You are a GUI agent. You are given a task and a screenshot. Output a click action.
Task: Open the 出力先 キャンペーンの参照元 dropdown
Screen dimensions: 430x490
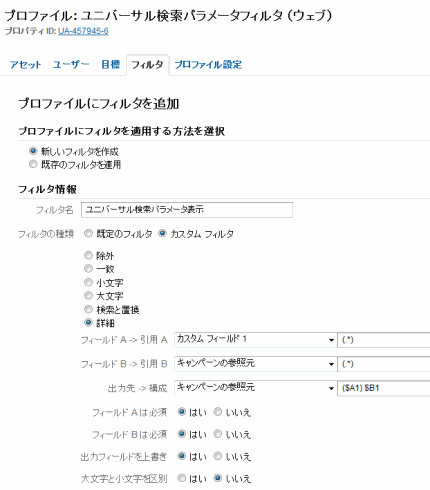pos(255,388)
